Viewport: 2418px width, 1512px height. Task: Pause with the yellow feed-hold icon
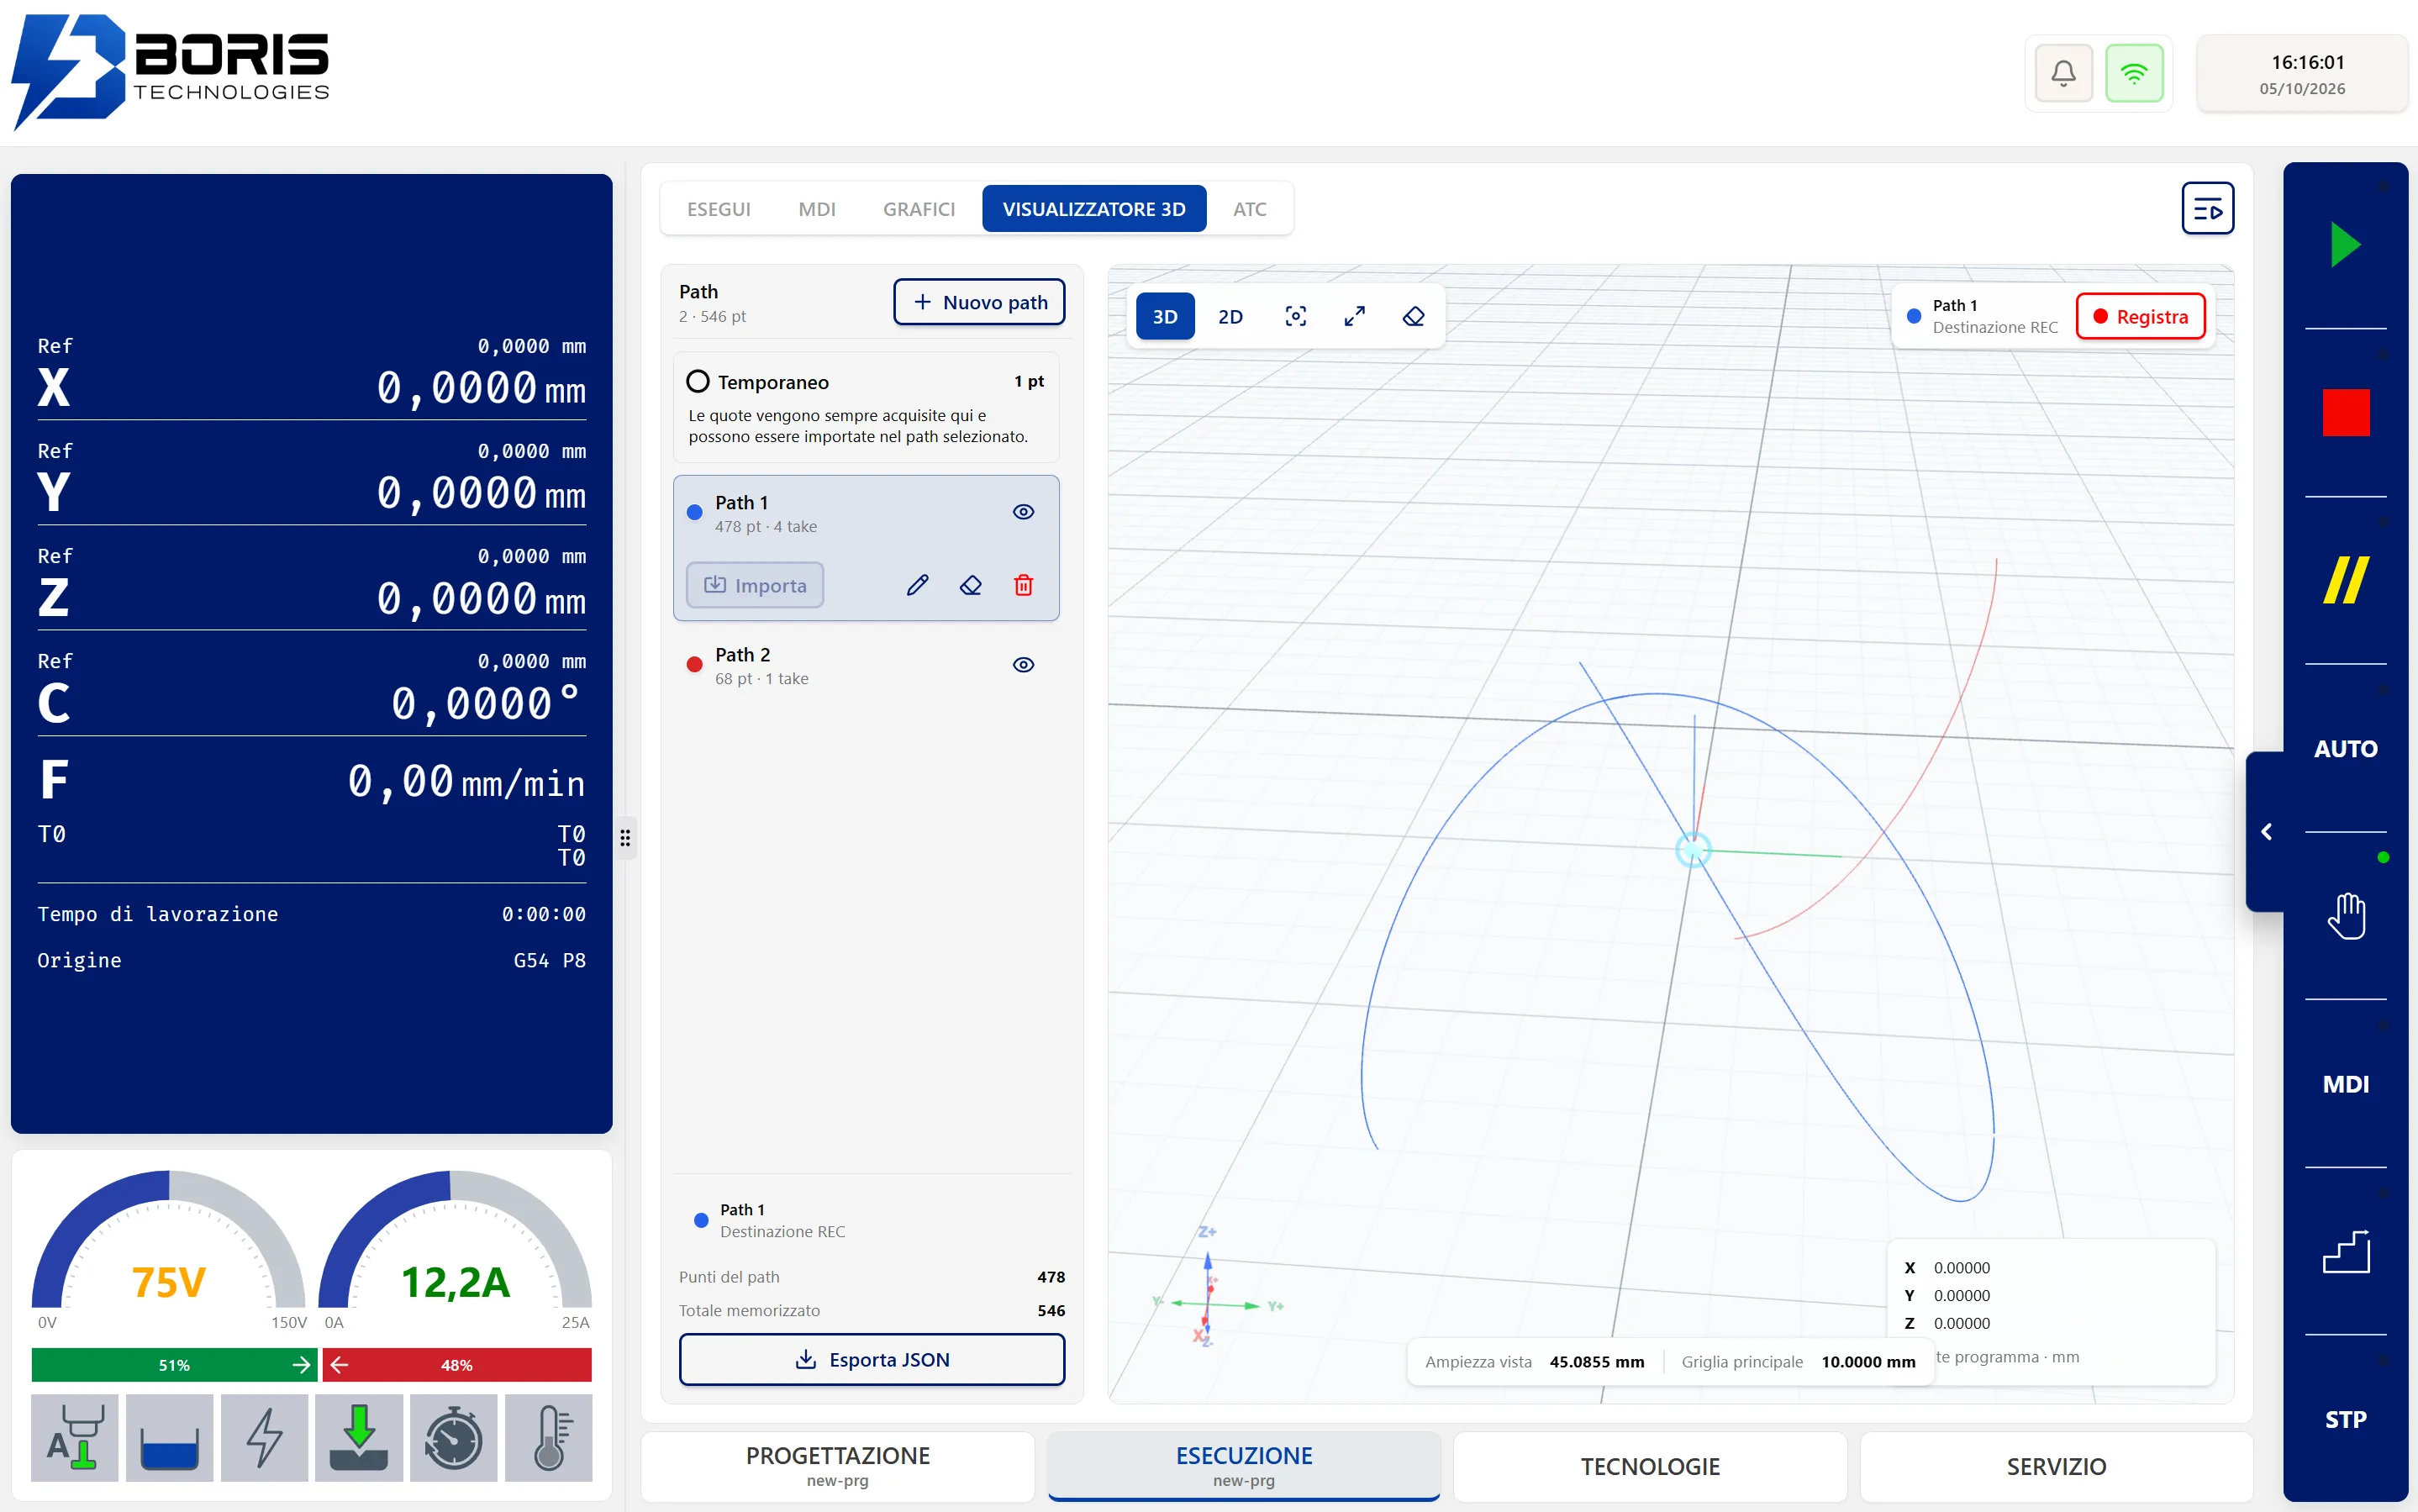click(2345, 580)
